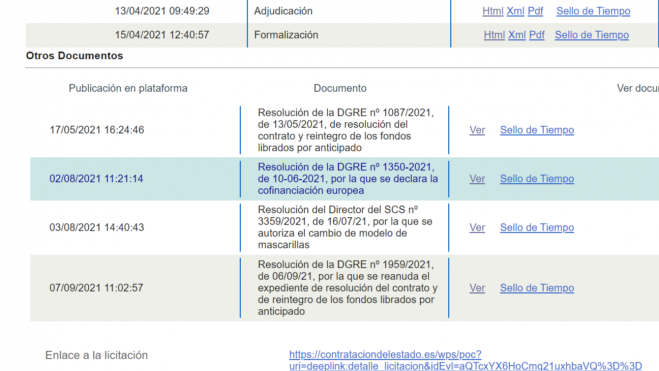Viewport: 659px width, 371px height.
Task: Open Pdf link in the Adjudicación row
Action: pyautogui.click(x=535, y=11)
